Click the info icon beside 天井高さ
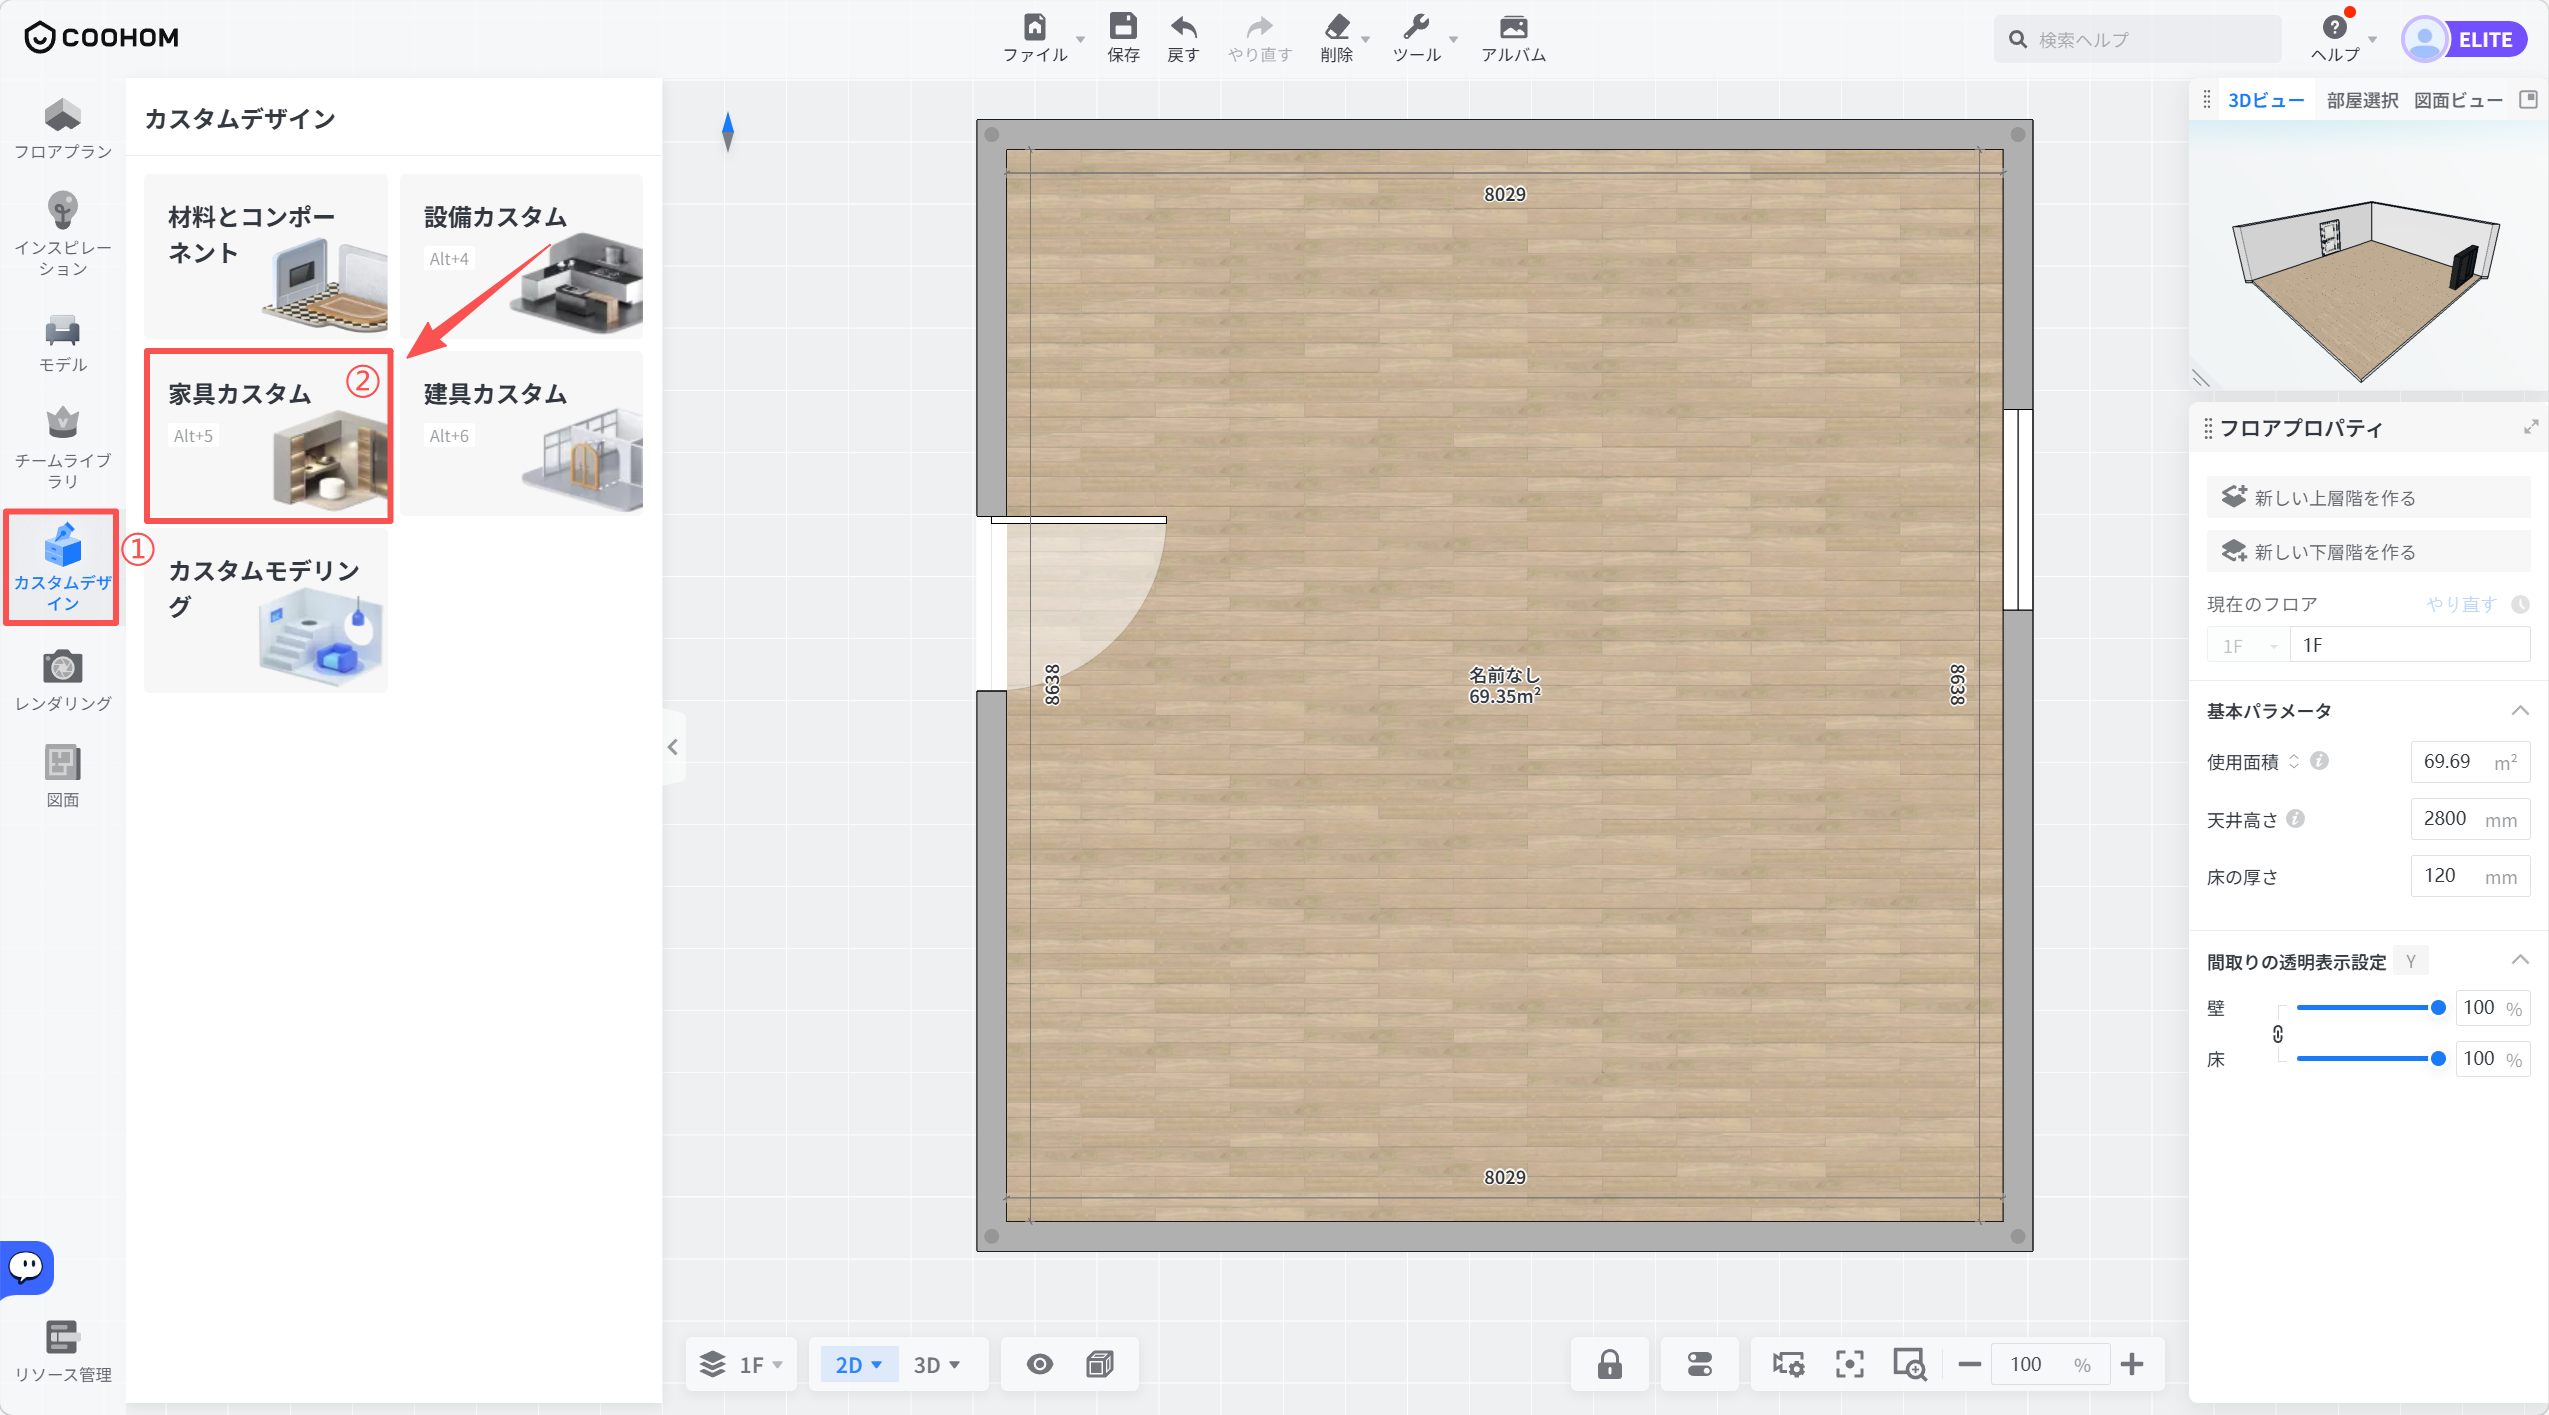The width and height of the screenshot is (2549, 1415). click(x=2295, y=818)
